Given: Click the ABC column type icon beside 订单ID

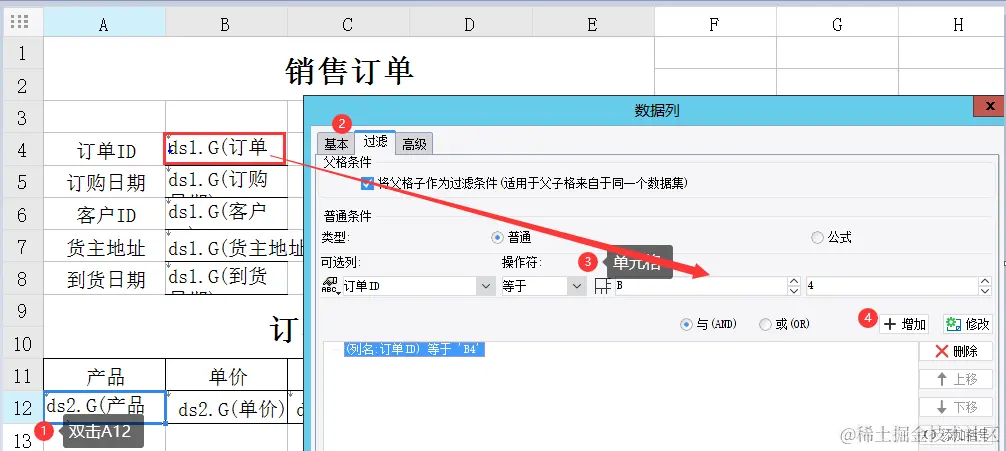Looking at the screenshot, I should tap(328, 287).
